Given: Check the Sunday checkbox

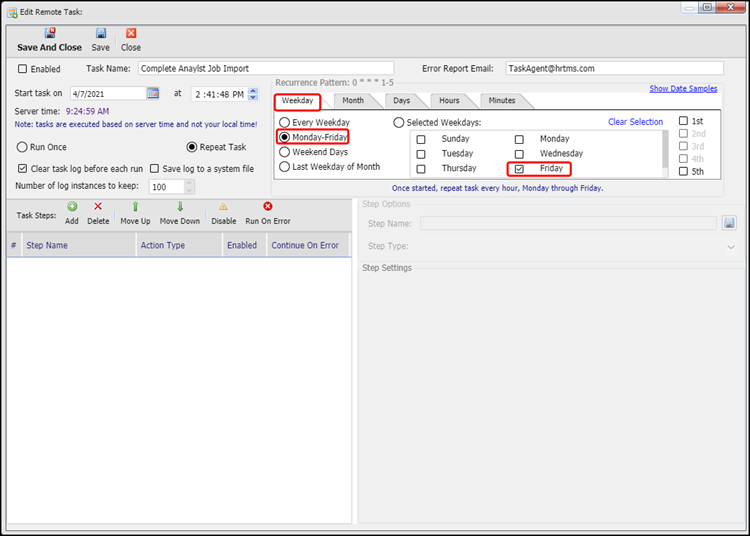Looking at the screenshot, I should pyautogui.click(x=421, y=140).
